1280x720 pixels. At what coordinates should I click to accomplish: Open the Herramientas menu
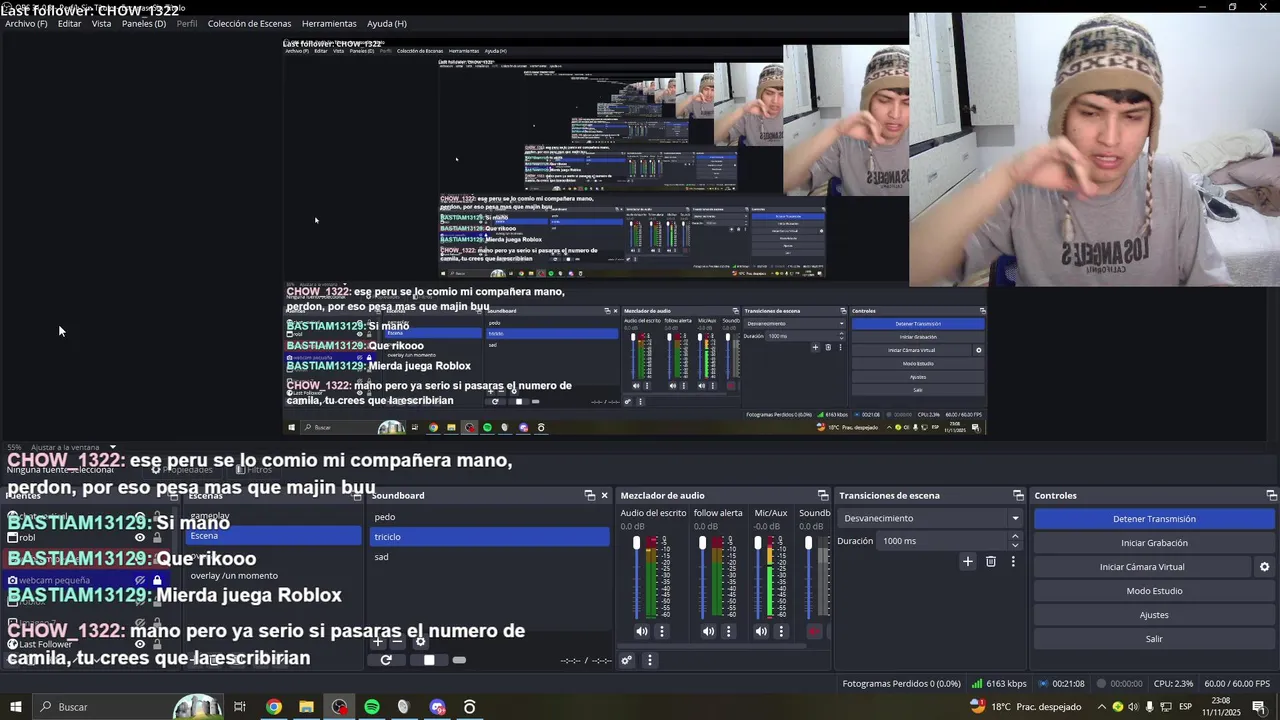329,23
